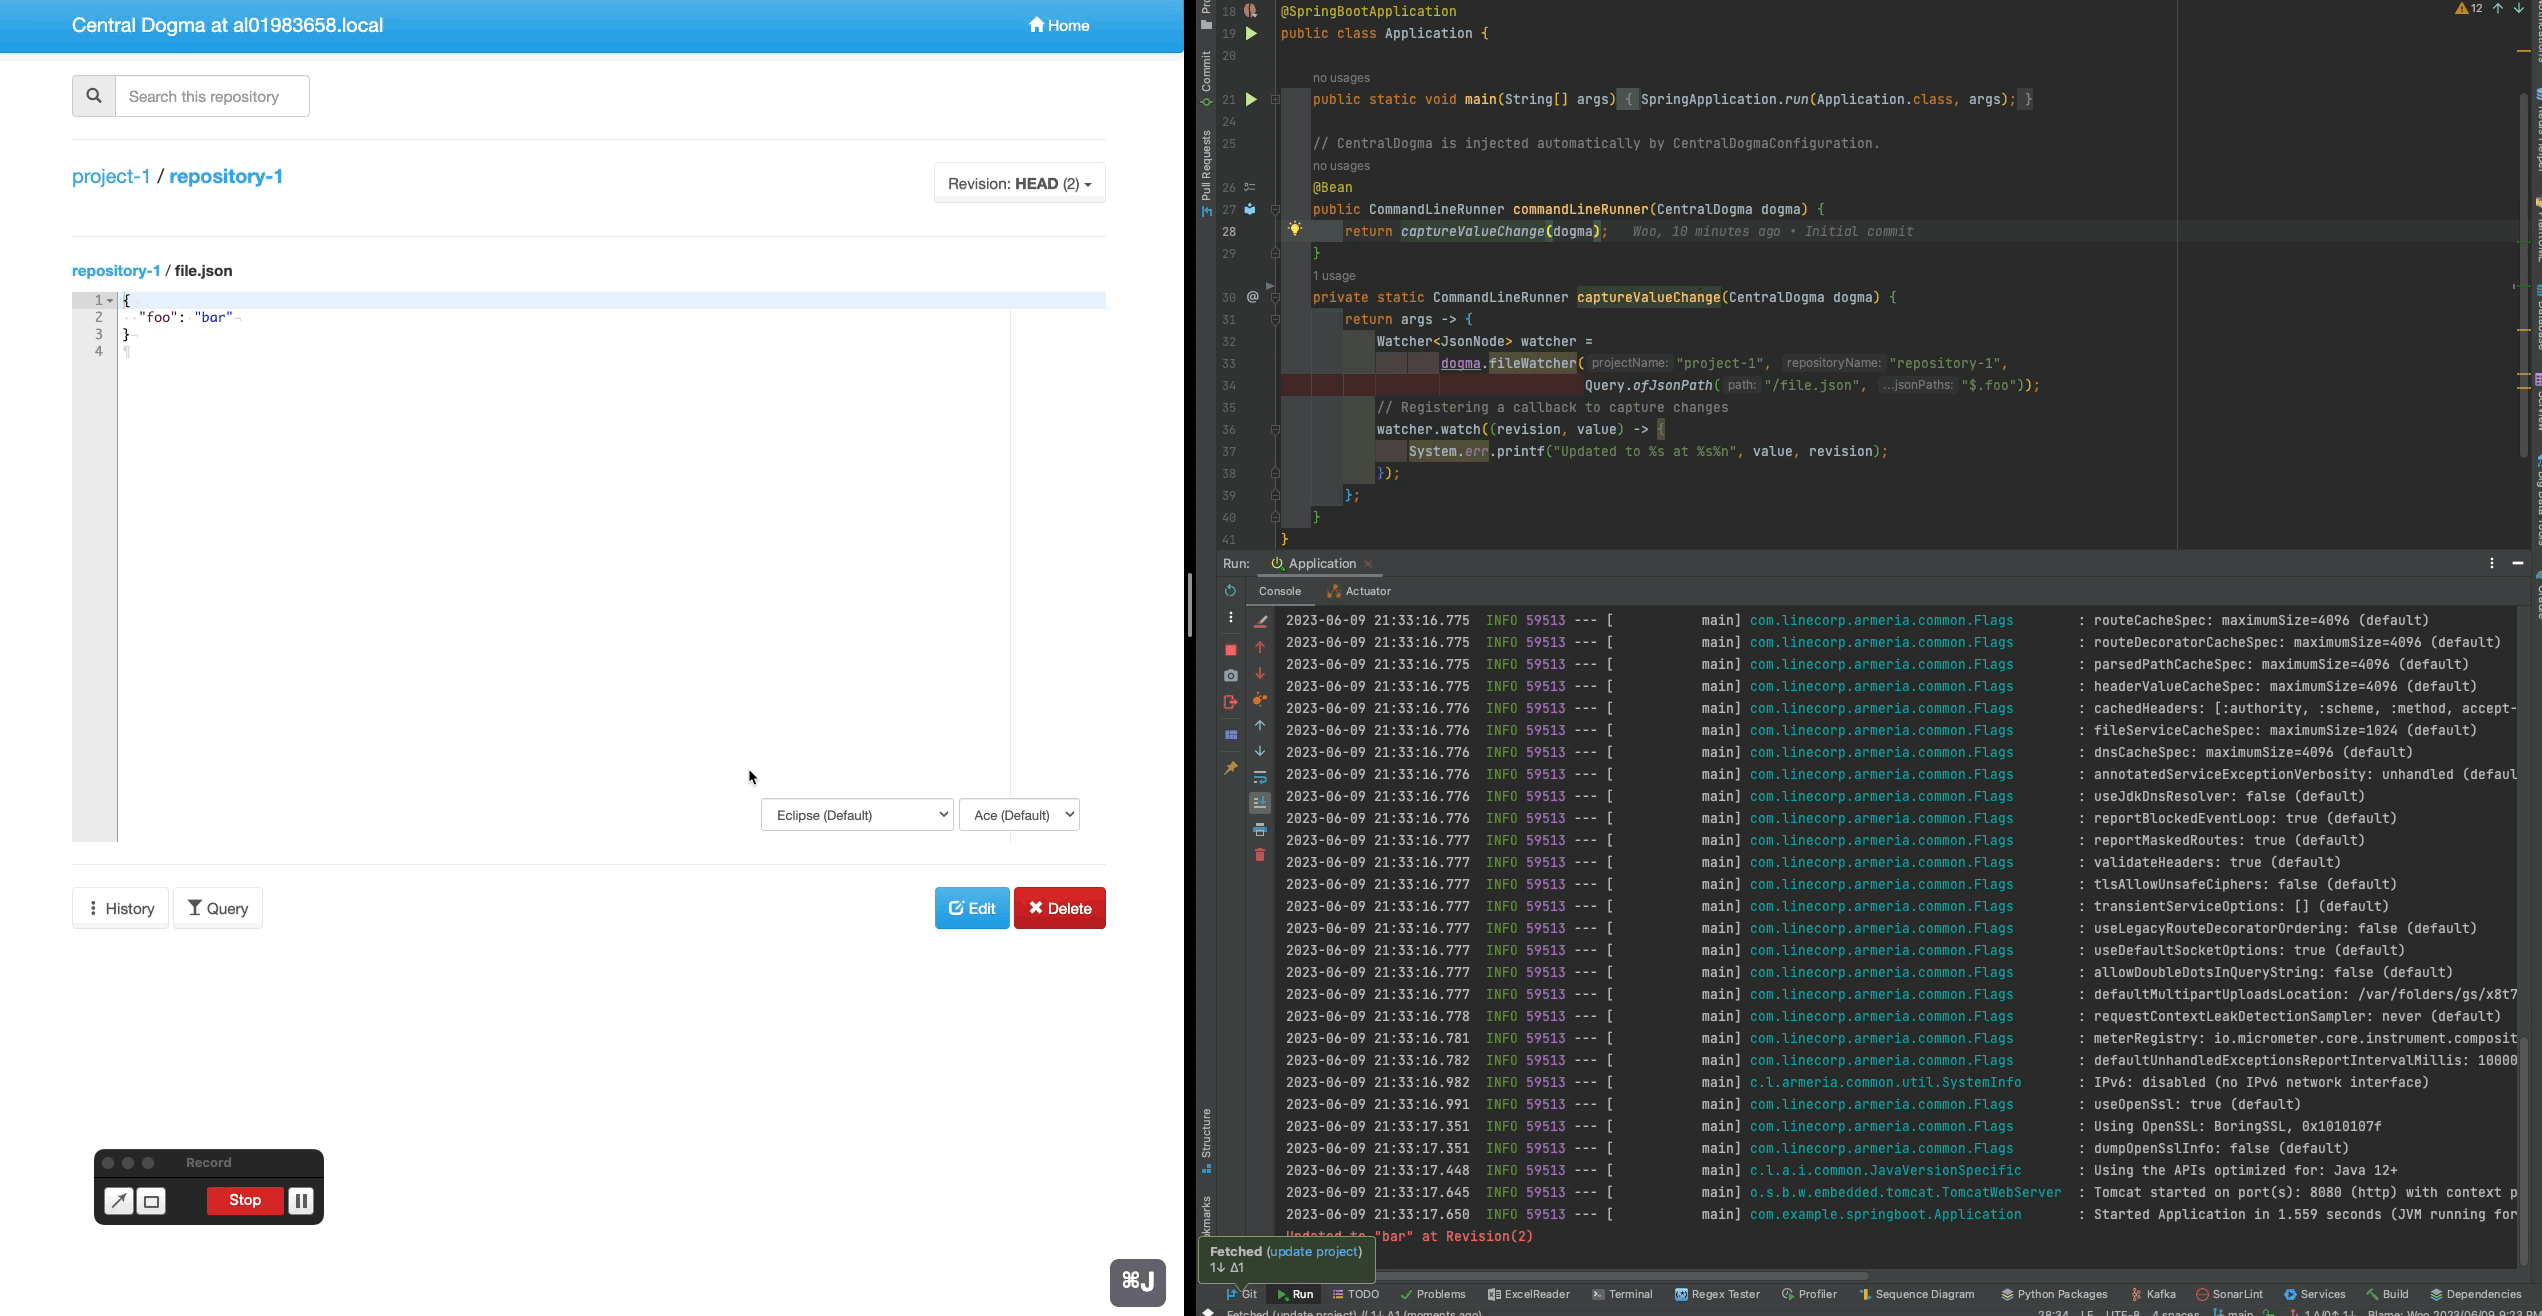Open the project-1 breadcrumb link
The width and height of the screenshot is (2542, 1316).
[x=111, y=176]
